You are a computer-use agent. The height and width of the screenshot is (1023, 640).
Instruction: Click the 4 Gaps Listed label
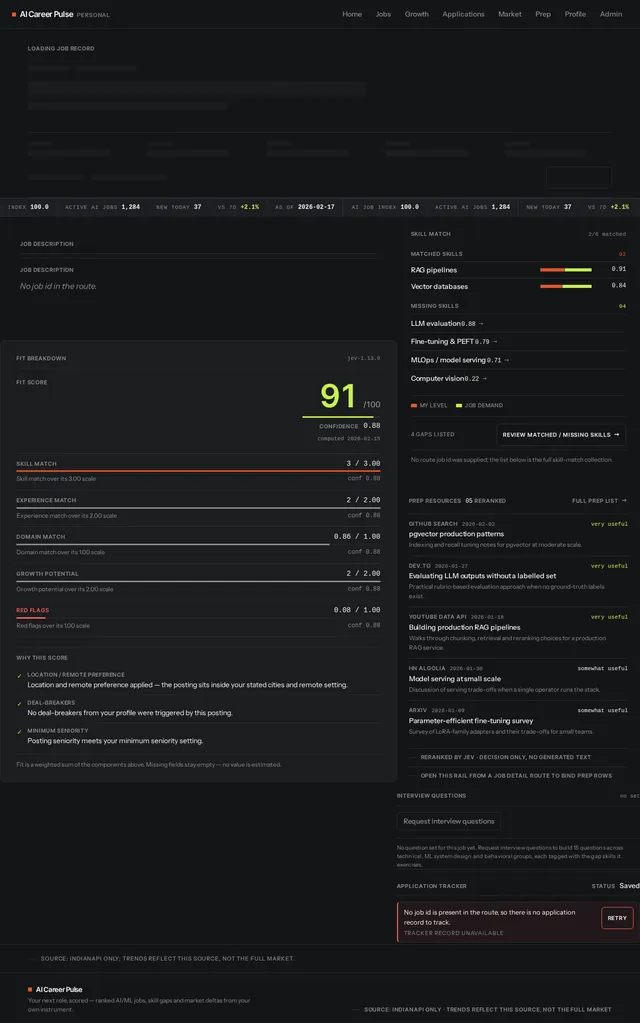click(433, 435)
